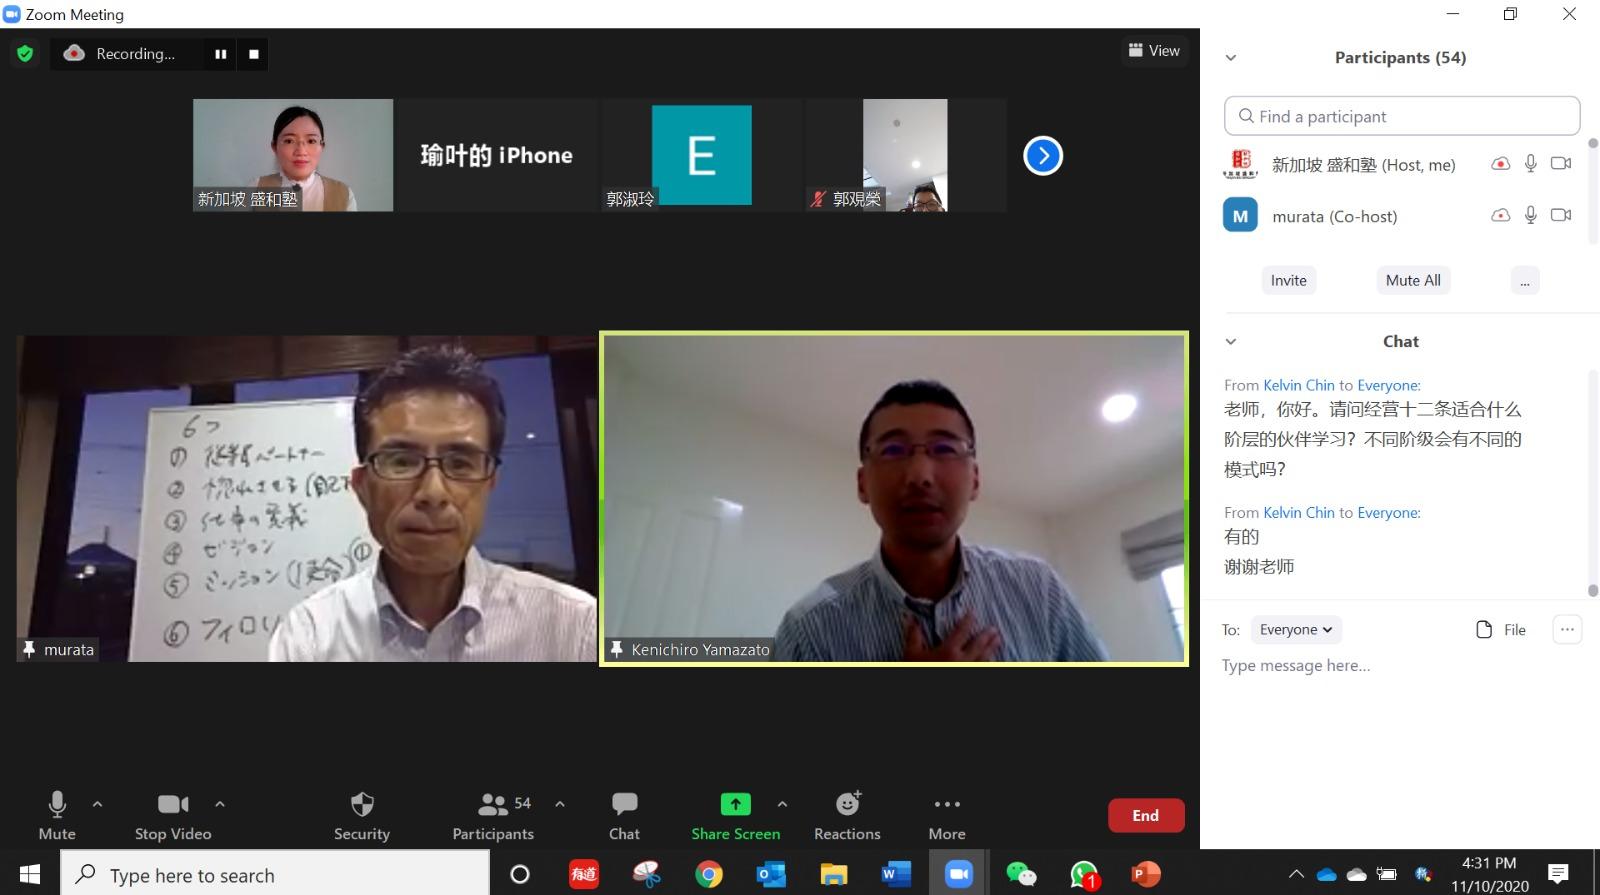Stop the meeting recording
Viewport: 1600px width, 895px height.
click(x=254, y=54)
